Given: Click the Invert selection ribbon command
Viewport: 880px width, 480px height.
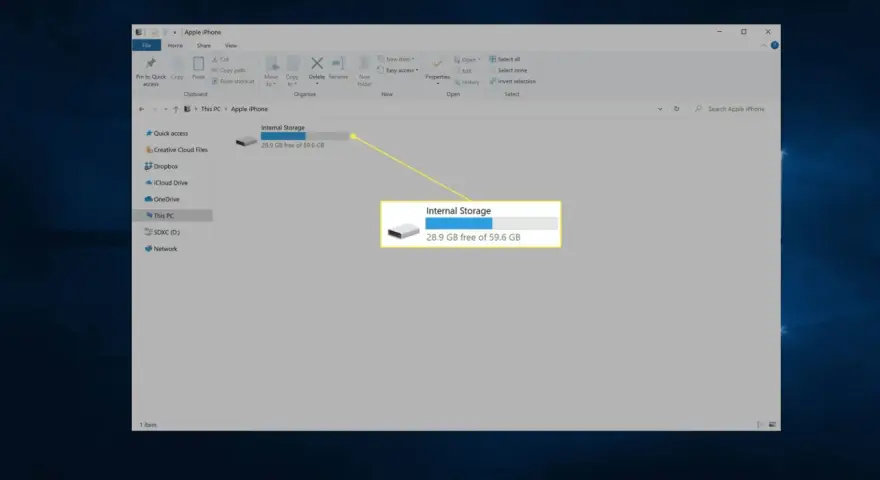Looking at the screenshot, I should [512, 81].
